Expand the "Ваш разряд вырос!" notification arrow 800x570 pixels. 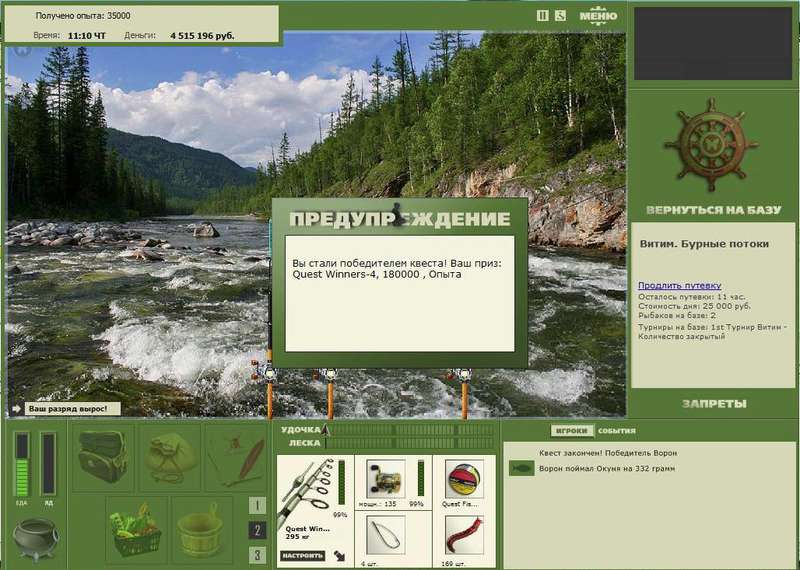(16, 409)
